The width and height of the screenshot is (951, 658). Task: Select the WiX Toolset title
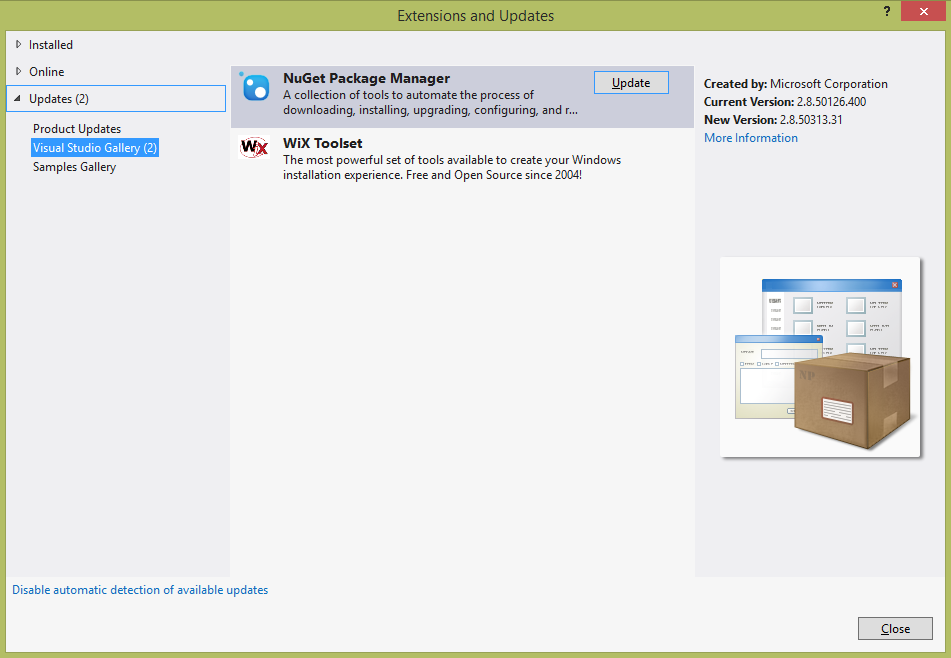click(x=323, y=143)
